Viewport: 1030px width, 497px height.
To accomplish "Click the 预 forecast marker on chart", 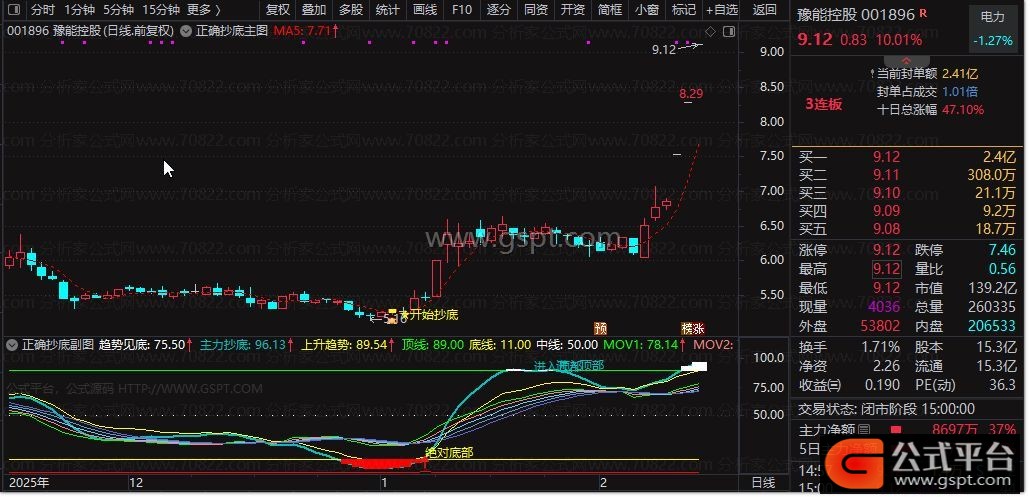I will click(600, 327).
